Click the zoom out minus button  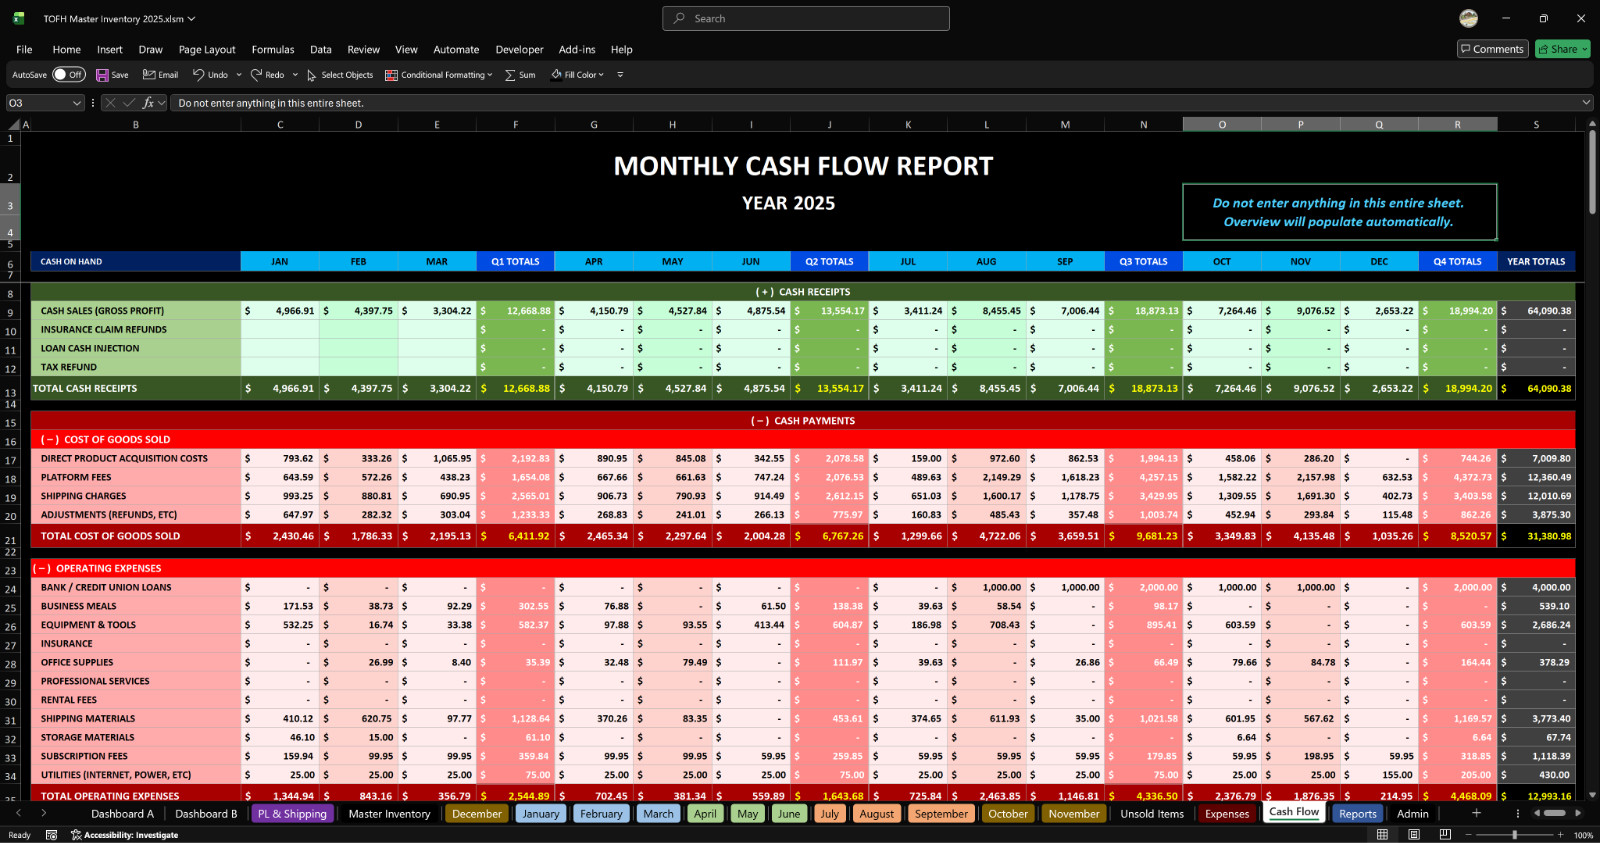coord(1468,835)
